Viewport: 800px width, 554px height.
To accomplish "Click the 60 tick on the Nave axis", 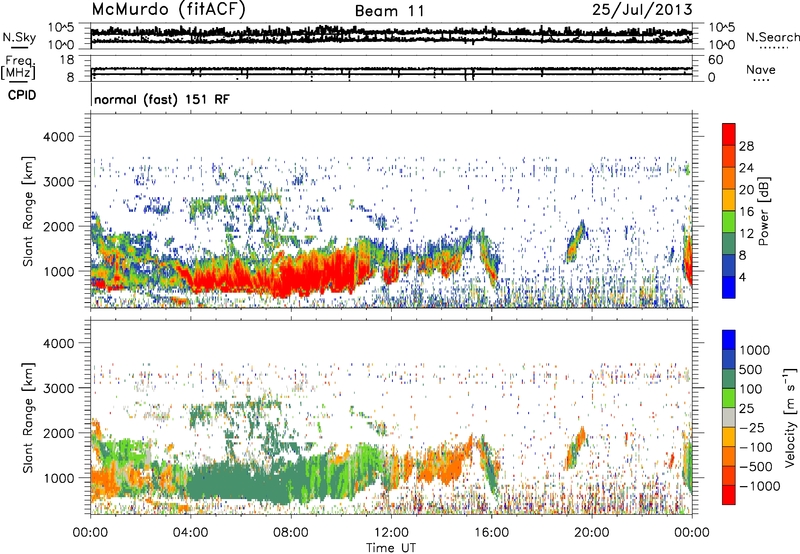I will [715, 60].
